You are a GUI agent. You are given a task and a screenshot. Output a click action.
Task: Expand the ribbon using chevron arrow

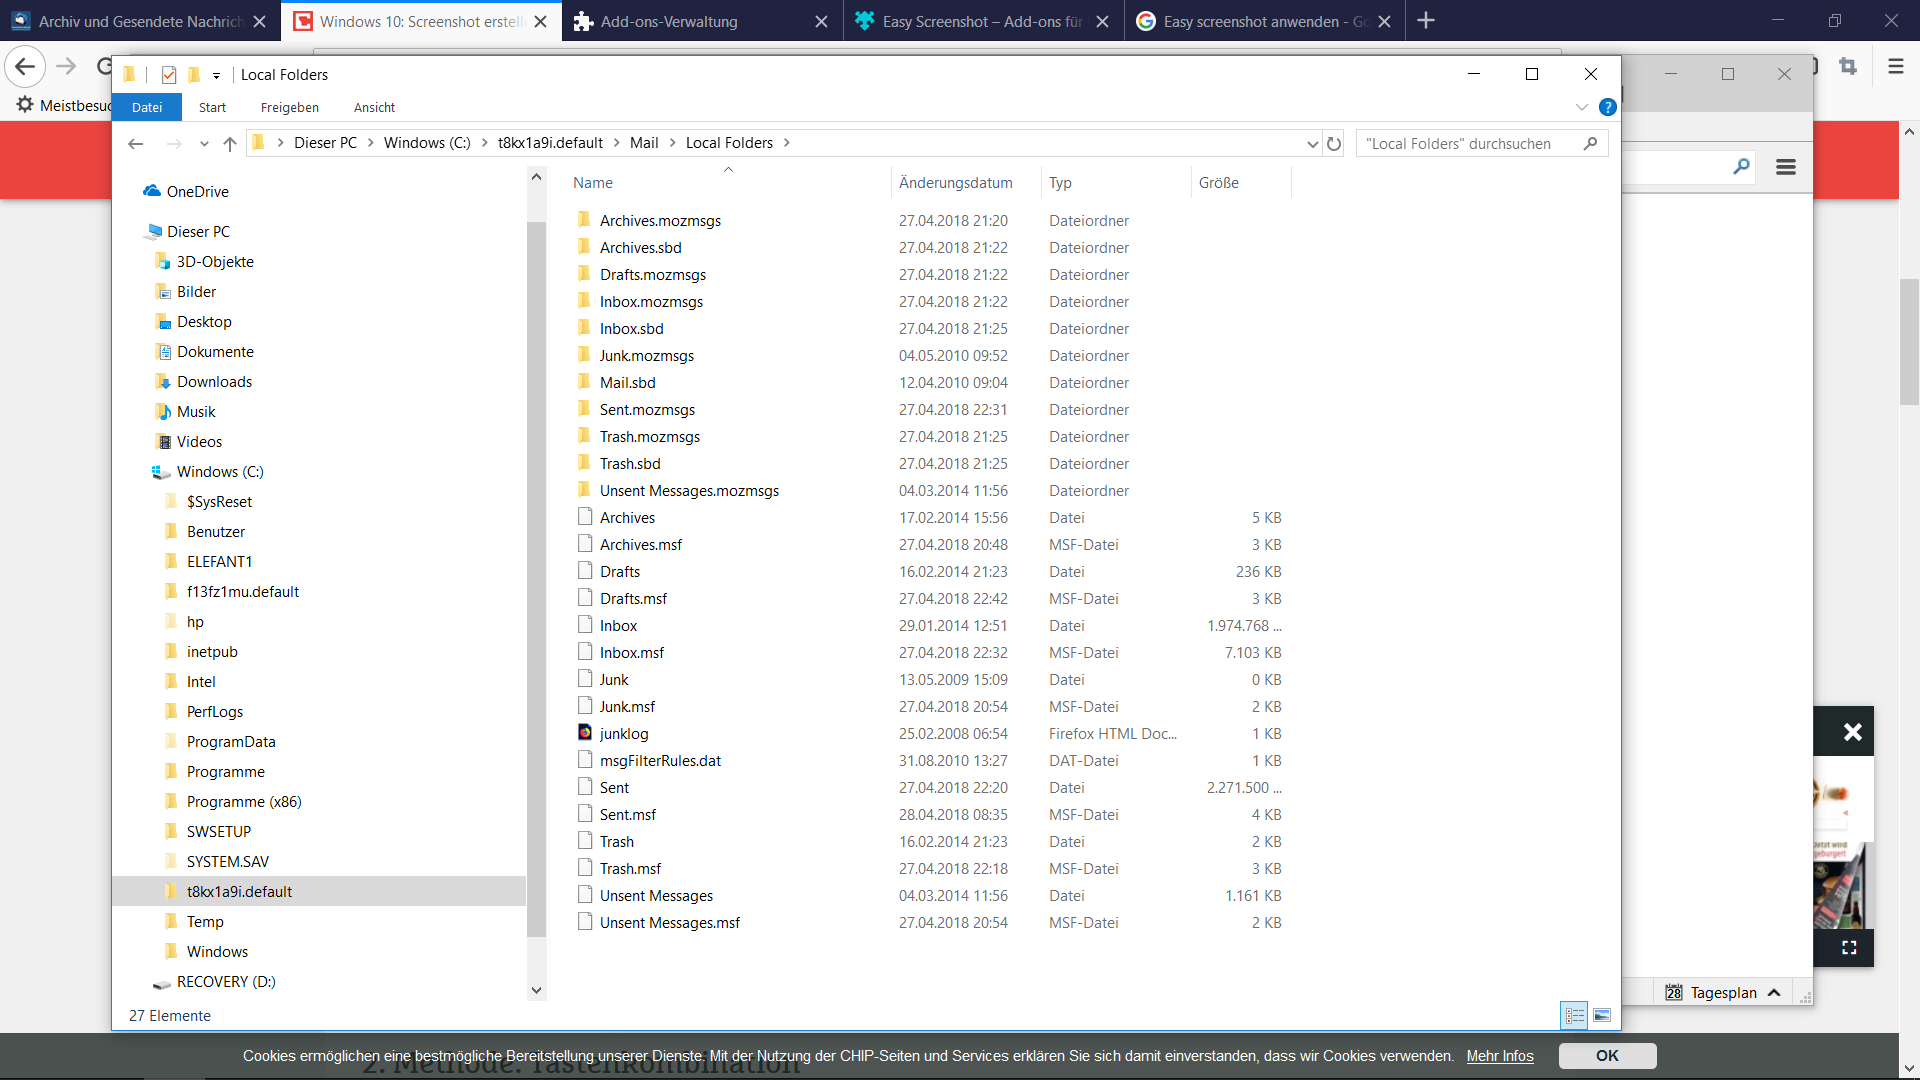1581,107
